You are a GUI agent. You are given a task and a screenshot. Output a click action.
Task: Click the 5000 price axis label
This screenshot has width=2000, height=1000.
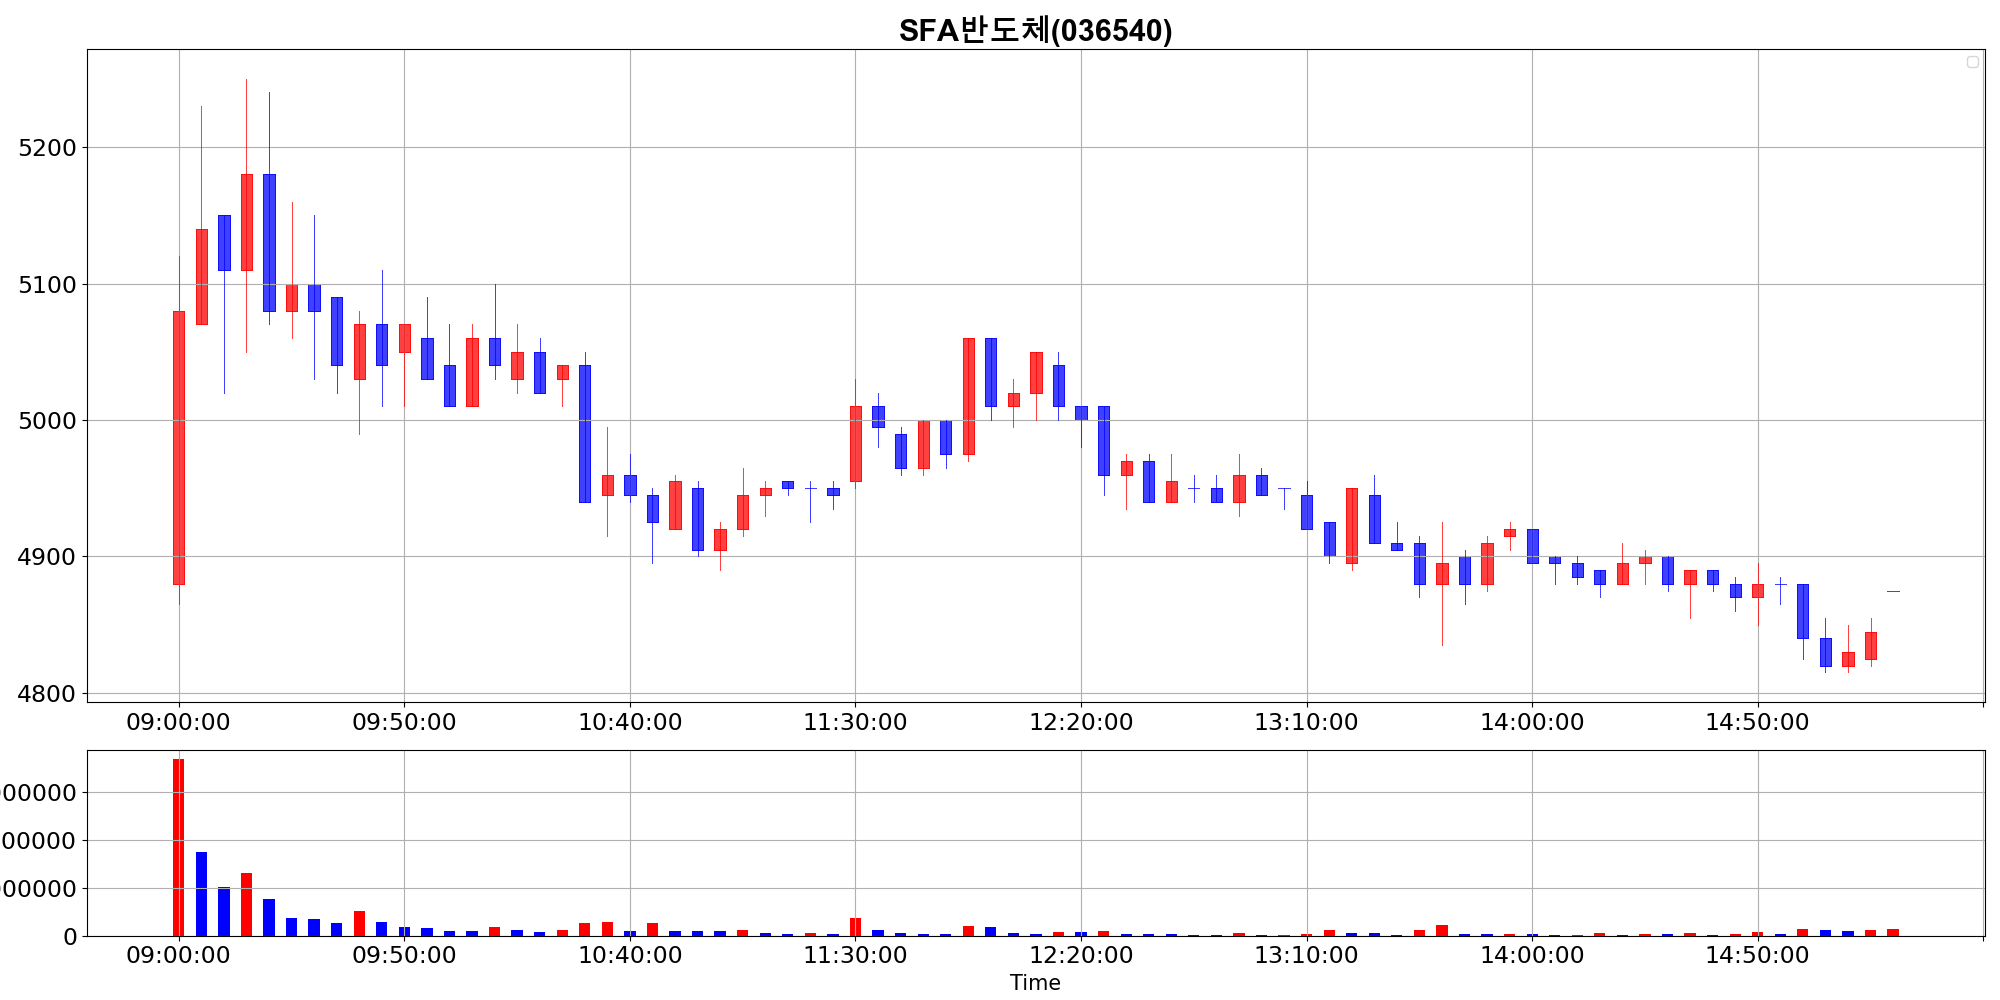pyautogui.click(x=47, y=421)
